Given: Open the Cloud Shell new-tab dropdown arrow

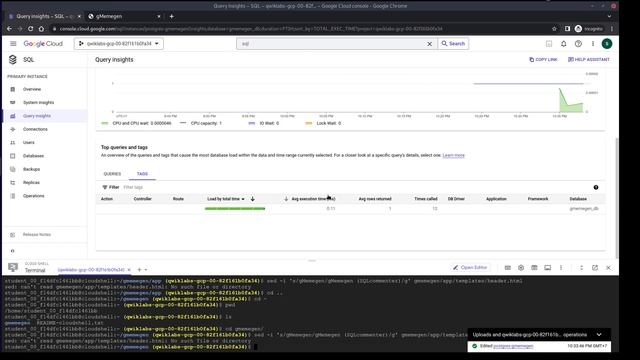Looking at the screenshot, I should pyautogui.click(x=146, y=270).
